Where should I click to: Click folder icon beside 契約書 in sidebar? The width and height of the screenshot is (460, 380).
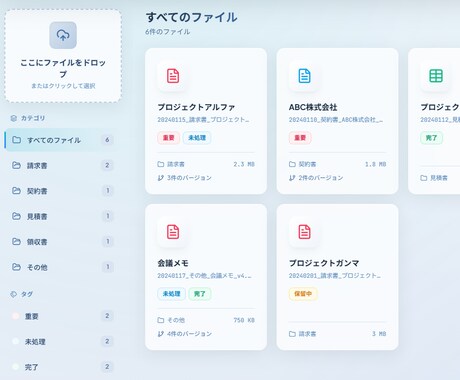pos(16,190)
